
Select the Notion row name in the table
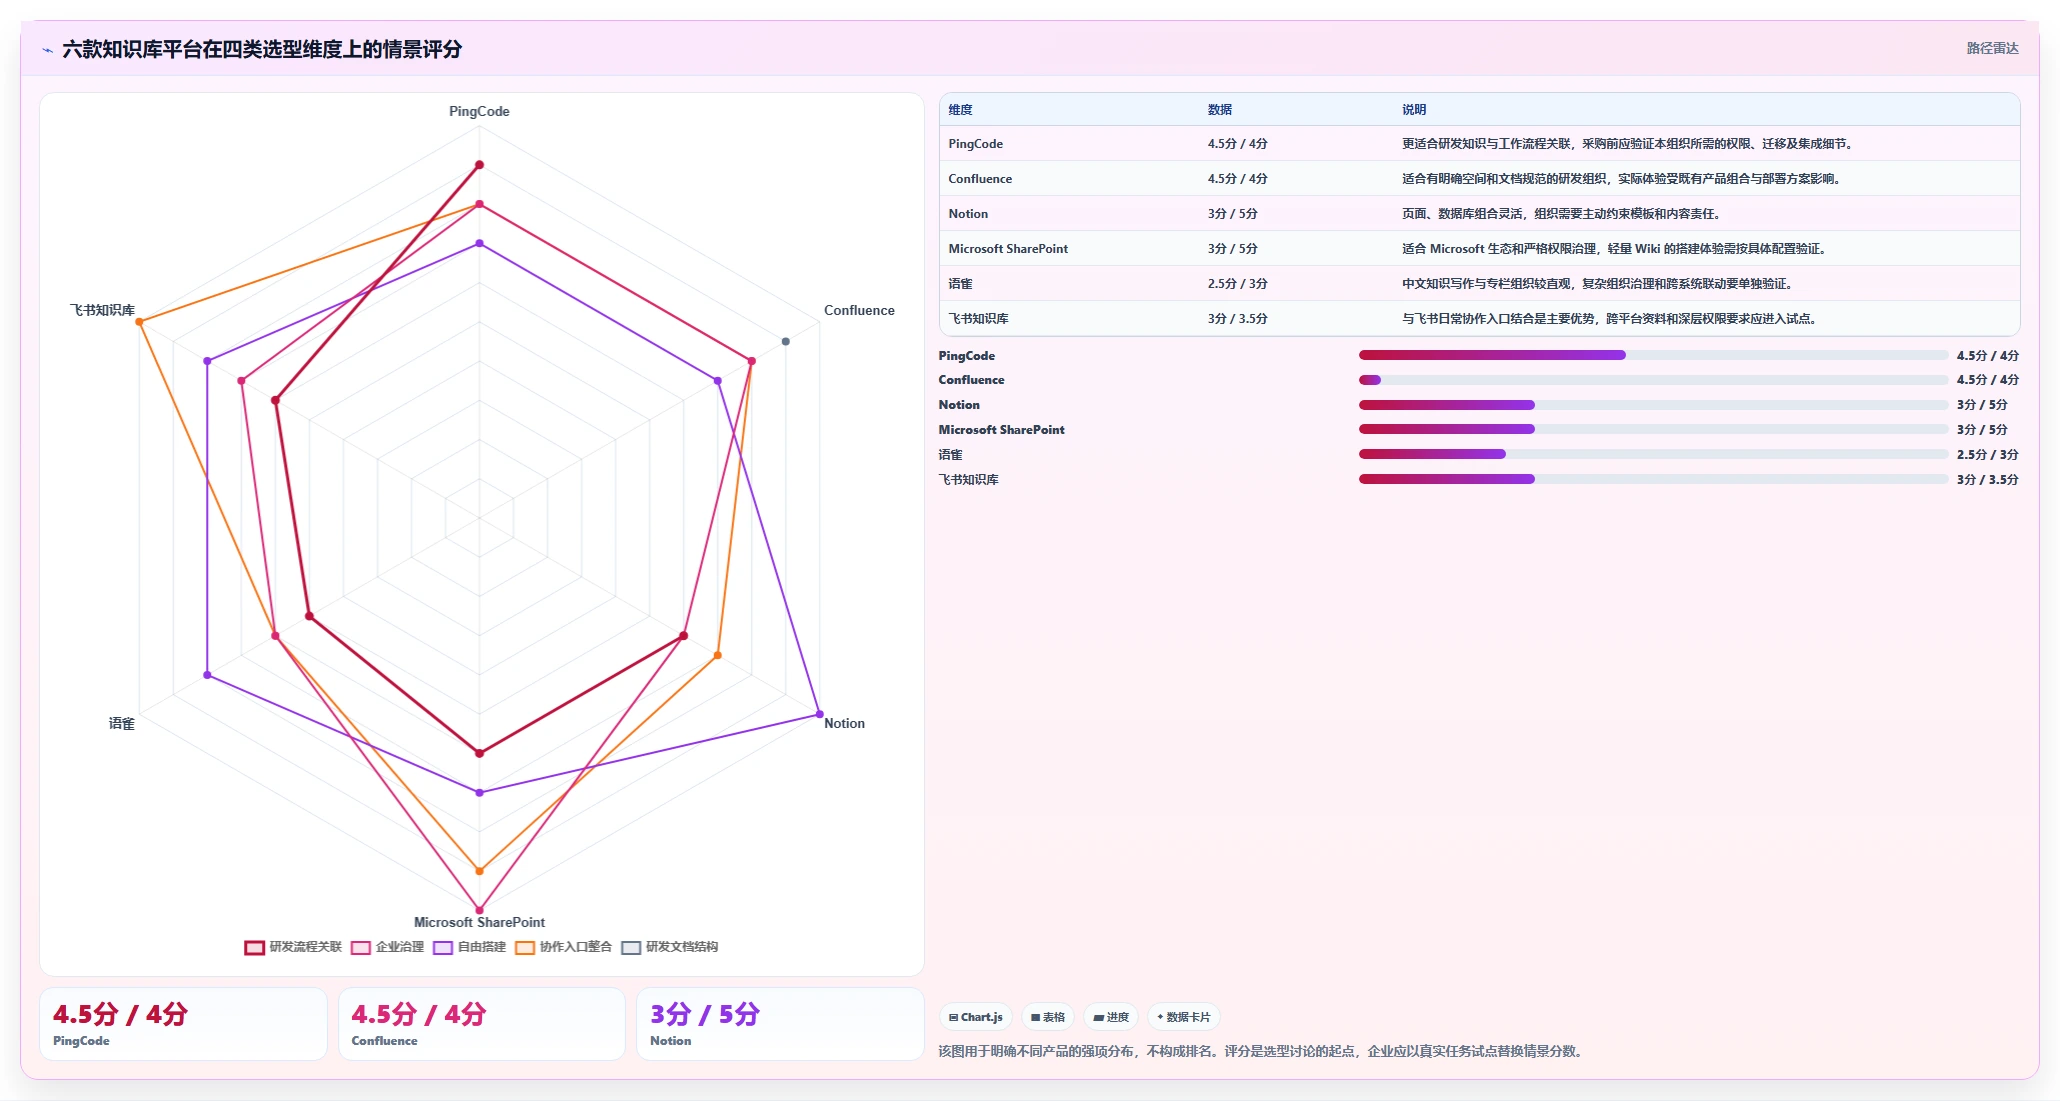pos(968,214)
